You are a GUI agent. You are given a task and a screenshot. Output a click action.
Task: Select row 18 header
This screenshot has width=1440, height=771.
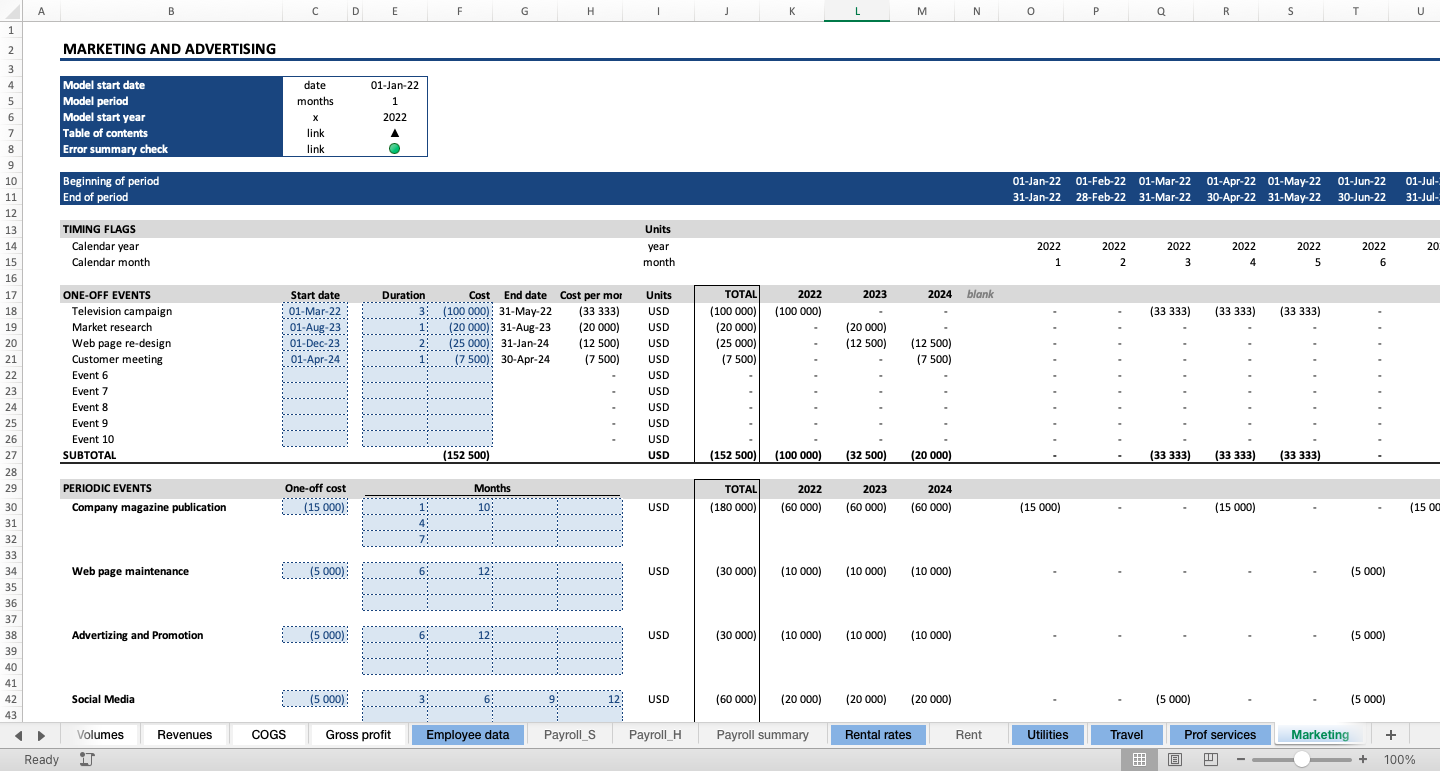pyautogui.click(x=10, y=311)
